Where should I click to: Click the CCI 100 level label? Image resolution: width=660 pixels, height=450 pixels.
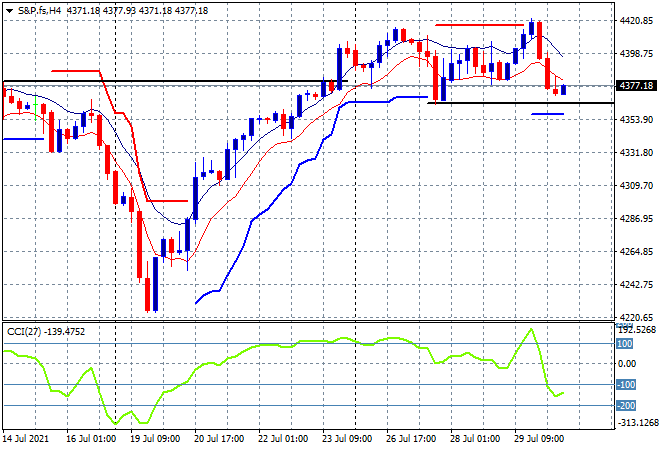(625, 344)
